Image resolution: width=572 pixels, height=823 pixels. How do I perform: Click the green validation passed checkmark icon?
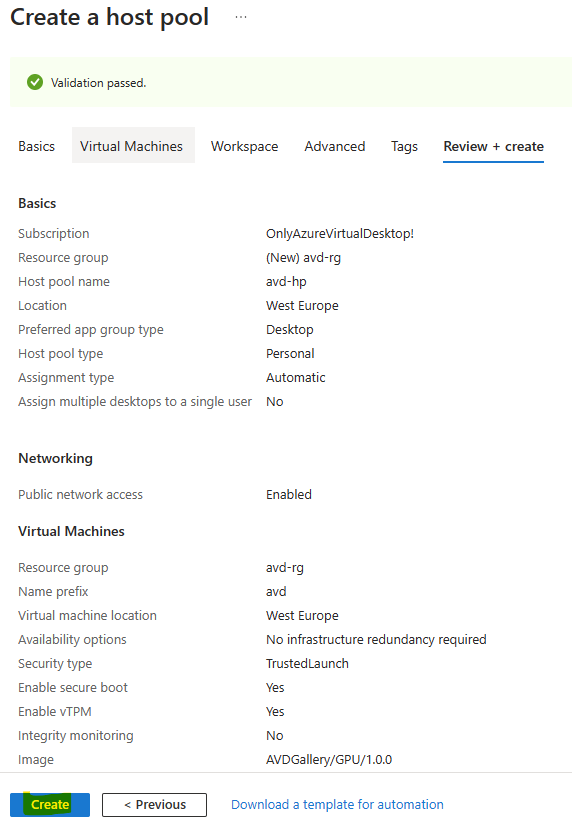35,82
